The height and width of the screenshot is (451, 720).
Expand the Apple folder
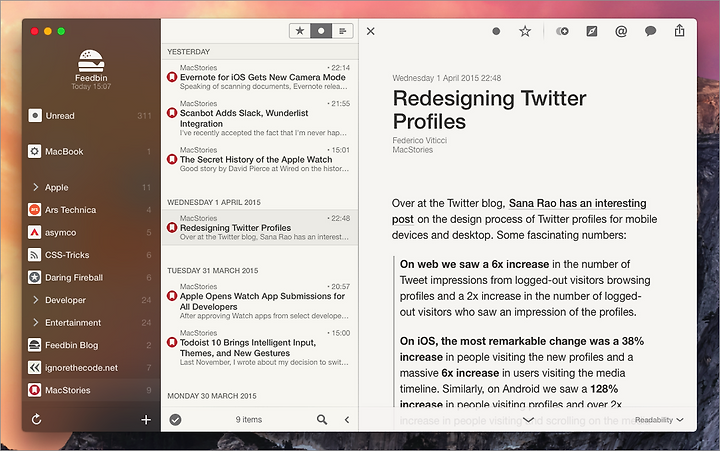pos(35,187)
